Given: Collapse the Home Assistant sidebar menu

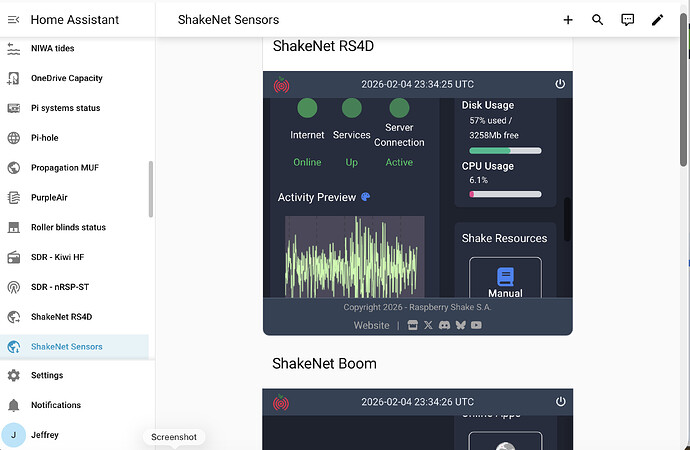Looking at the screenshot, I should (13, 19).
